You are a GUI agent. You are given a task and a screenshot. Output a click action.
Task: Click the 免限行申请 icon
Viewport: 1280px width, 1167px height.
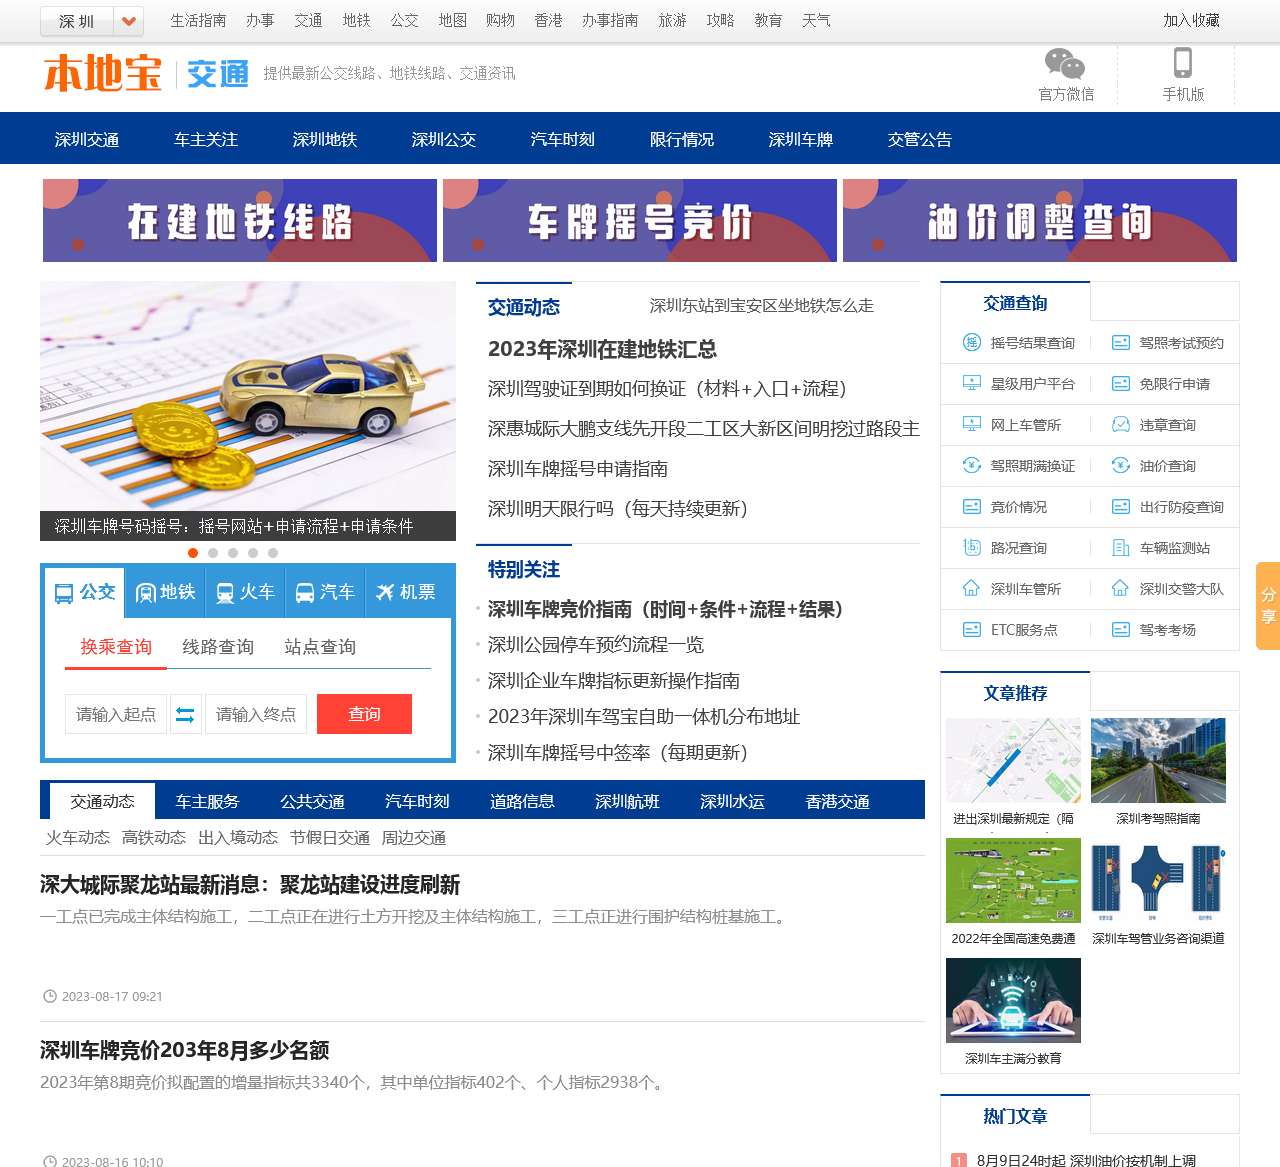tap(1121, 384)
